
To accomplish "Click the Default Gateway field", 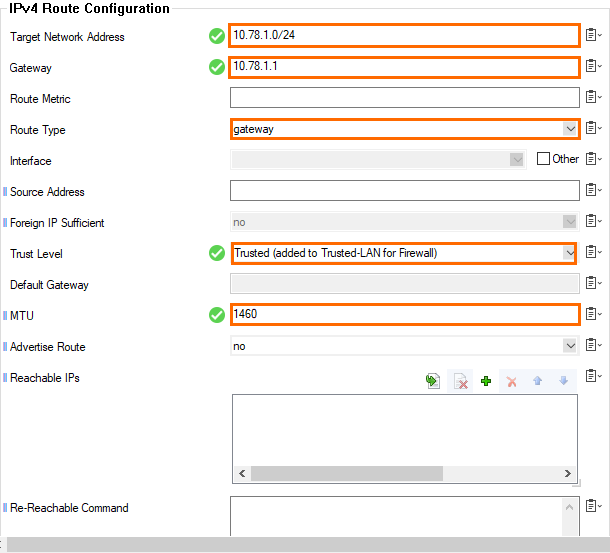I will [405, 283].
